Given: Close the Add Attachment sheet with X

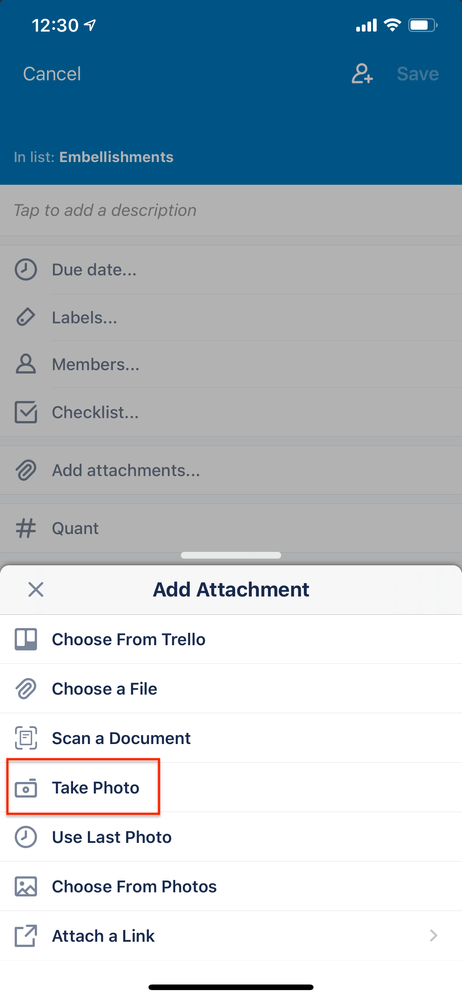Looking at the screenshot, I should click(x=36, y=589).
